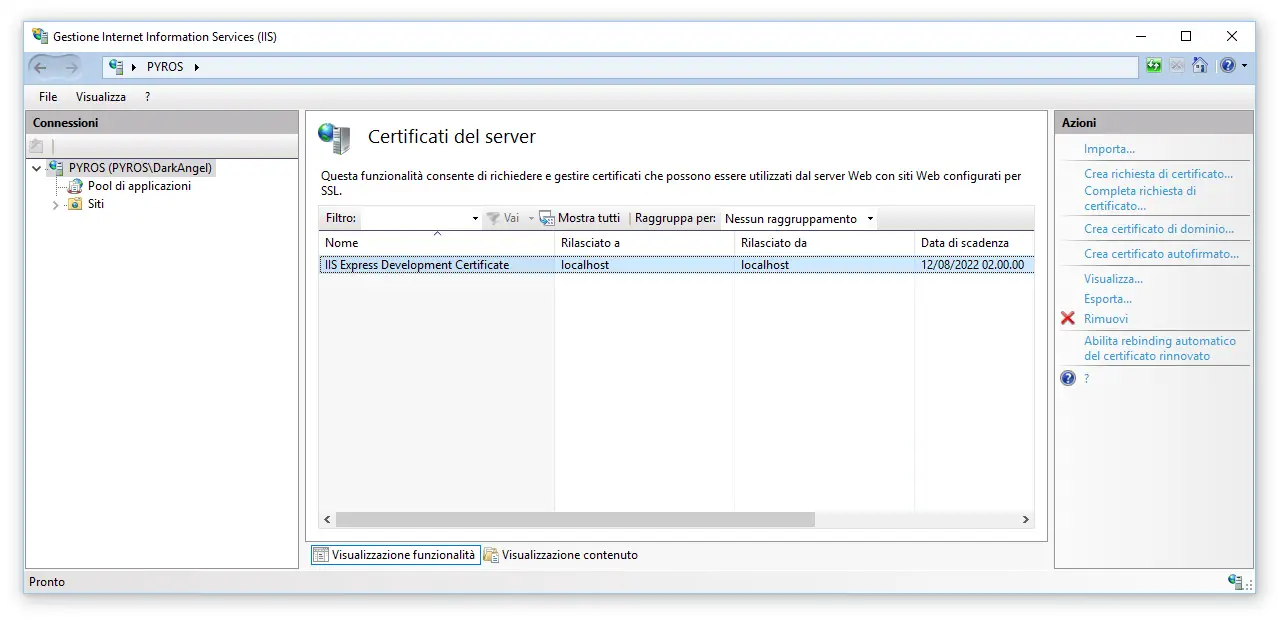The width and height of the screenshot is (1278, 627).
Task: Click the arrow before PYROS in address bar
Action: click(x=134, y=67)
